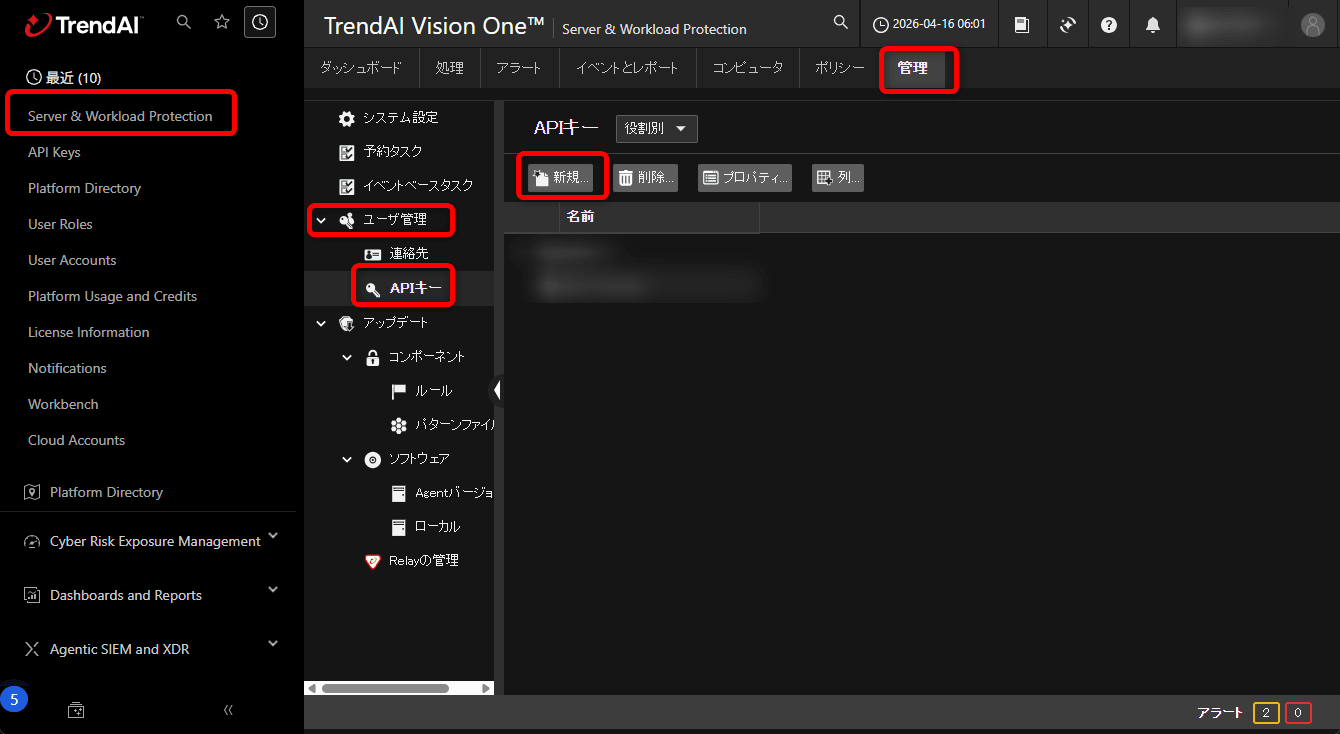Click the 新規... button
1340x734 pixels.
[x=561, y=178]
